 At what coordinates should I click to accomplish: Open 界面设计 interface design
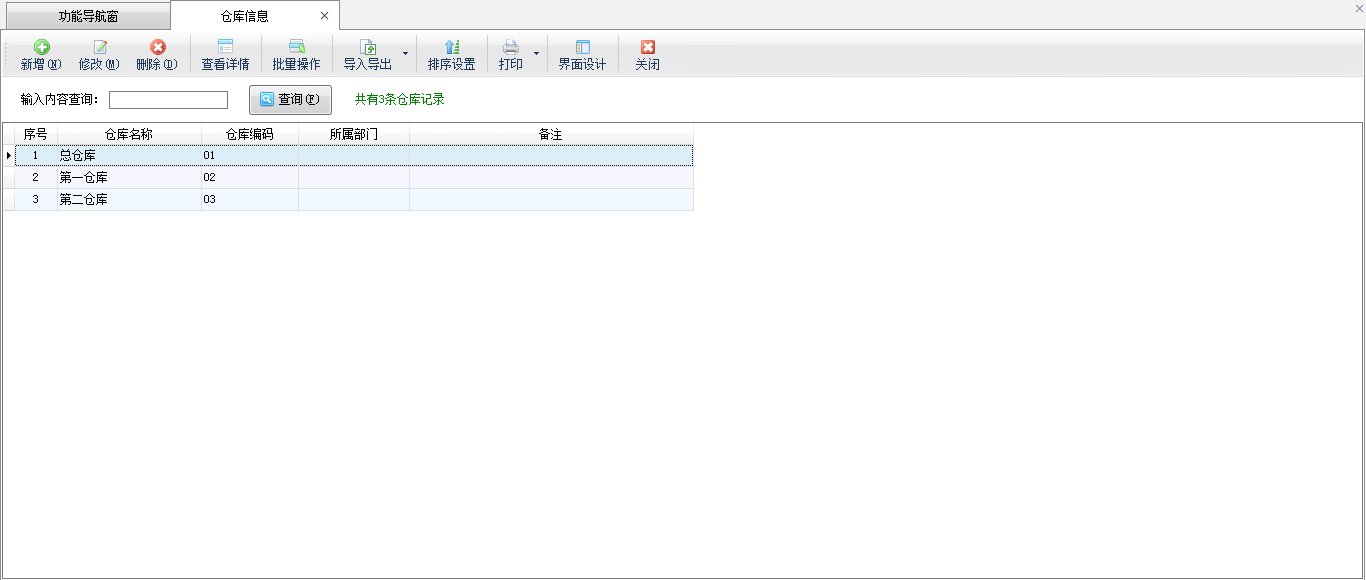click(x=582, y=55)
